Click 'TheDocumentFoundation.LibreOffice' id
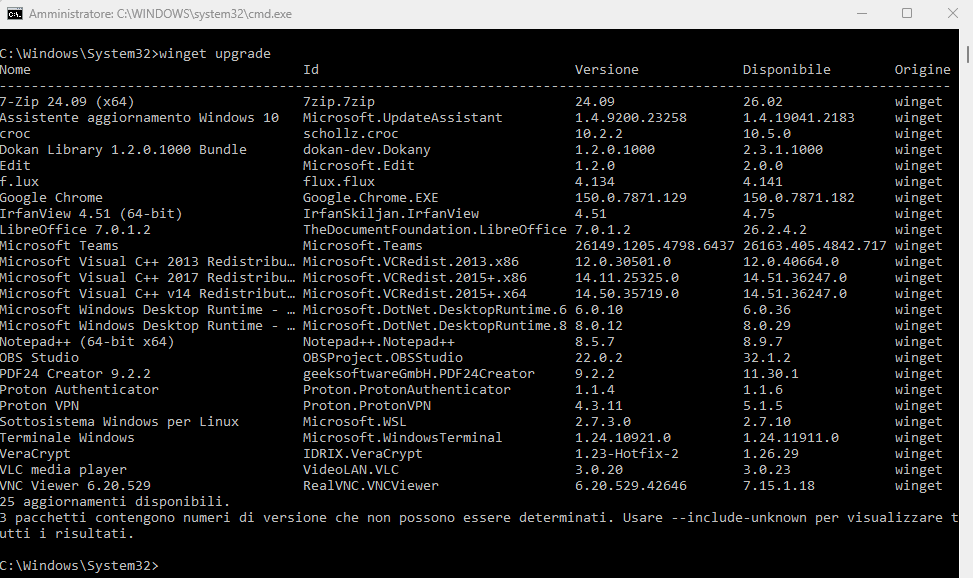The width and height of the screenshot is (973, 578). (434, 230)
